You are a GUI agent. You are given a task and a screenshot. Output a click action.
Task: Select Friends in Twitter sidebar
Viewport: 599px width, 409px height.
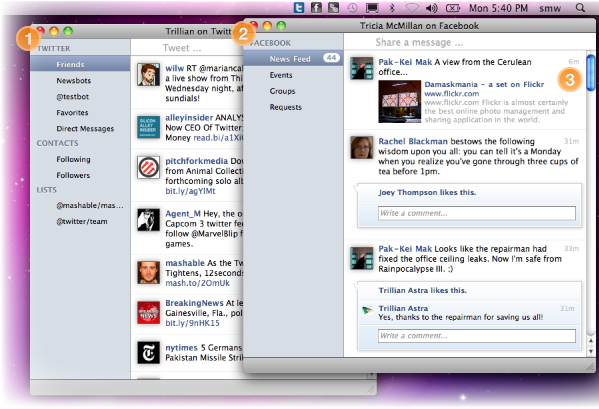tap(80, 64)
